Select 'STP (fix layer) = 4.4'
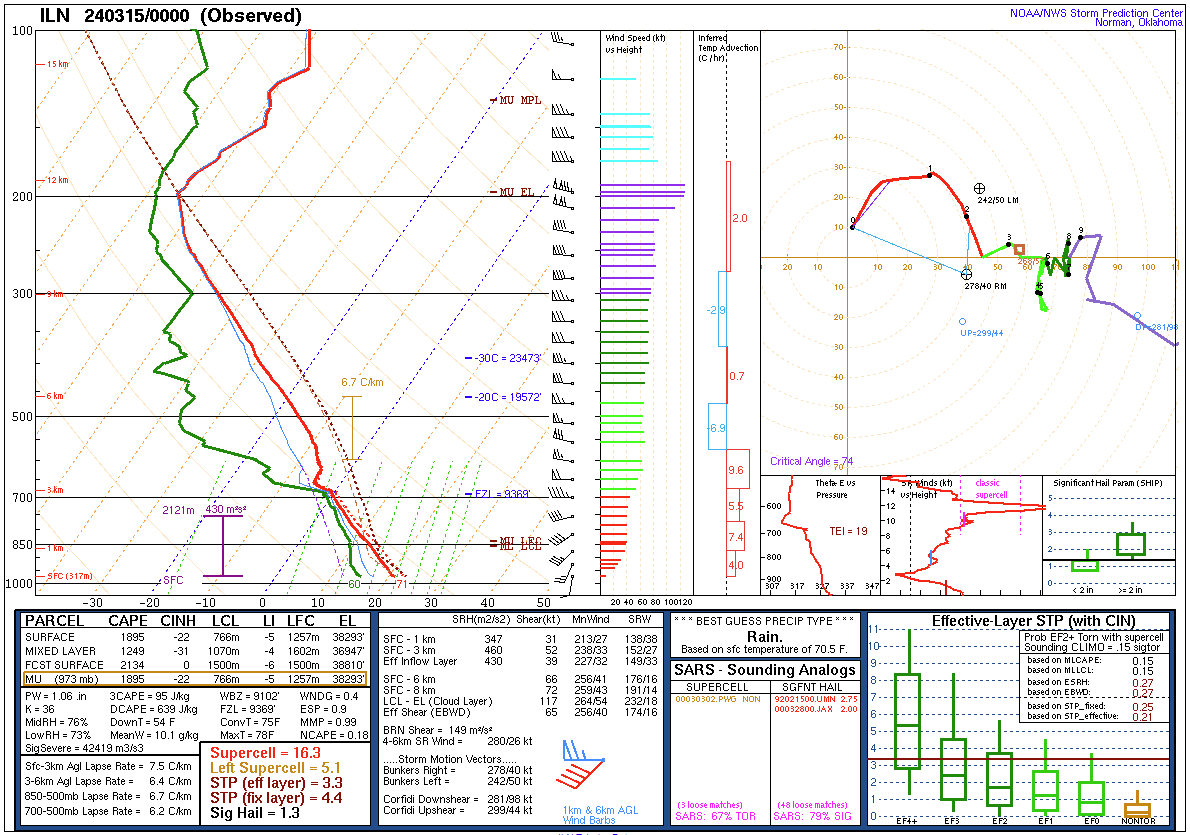1190x835 pixels. 276,798
